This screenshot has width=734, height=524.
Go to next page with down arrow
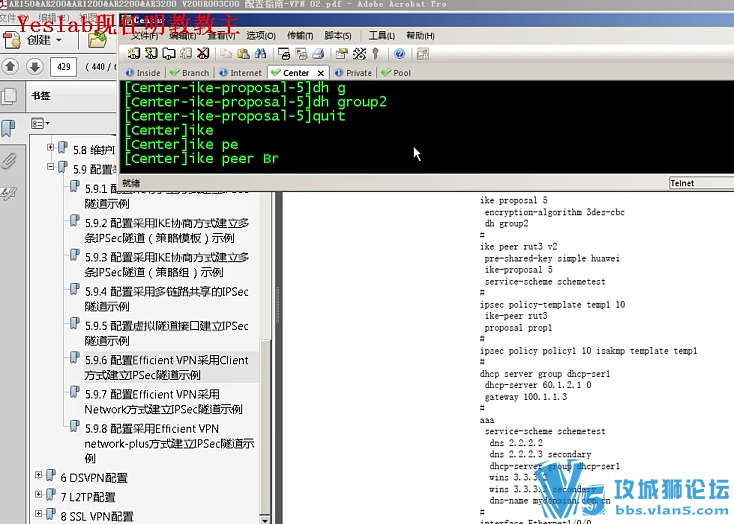point(34,67)
